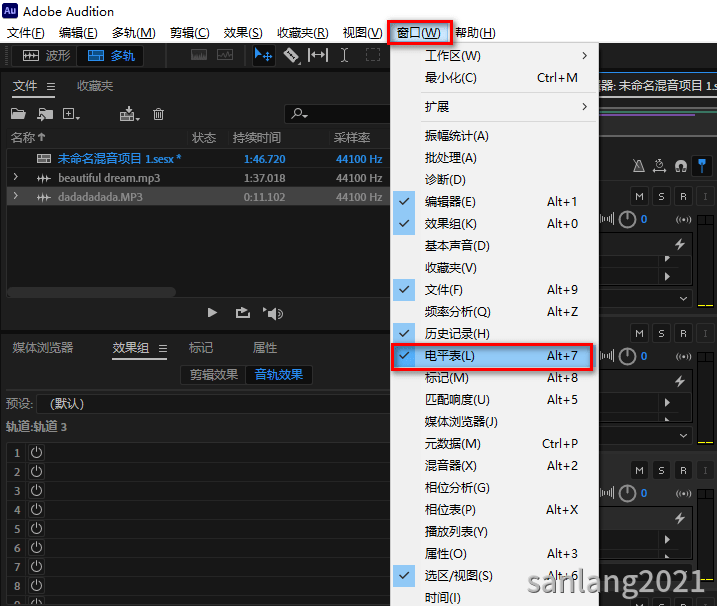The width and height of the screenshot is (717, 606).
Task: Toggle the metronome icon
Action: click(639, 166)
